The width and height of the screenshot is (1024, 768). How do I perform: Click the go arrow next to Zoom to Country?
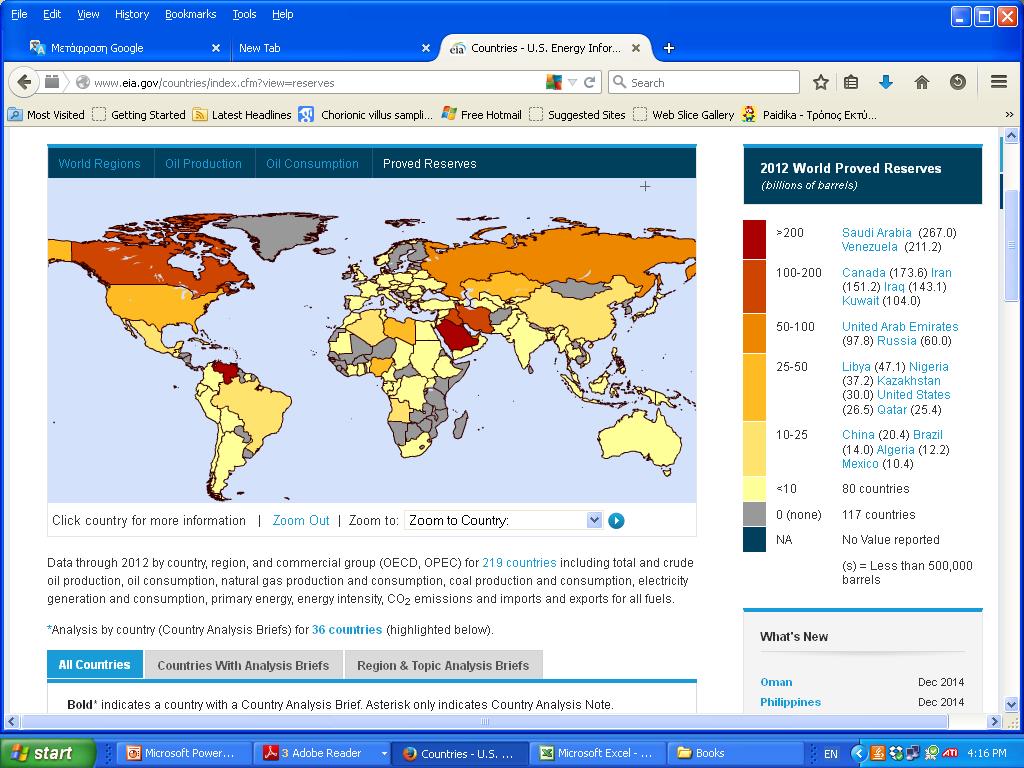(616, 520)
